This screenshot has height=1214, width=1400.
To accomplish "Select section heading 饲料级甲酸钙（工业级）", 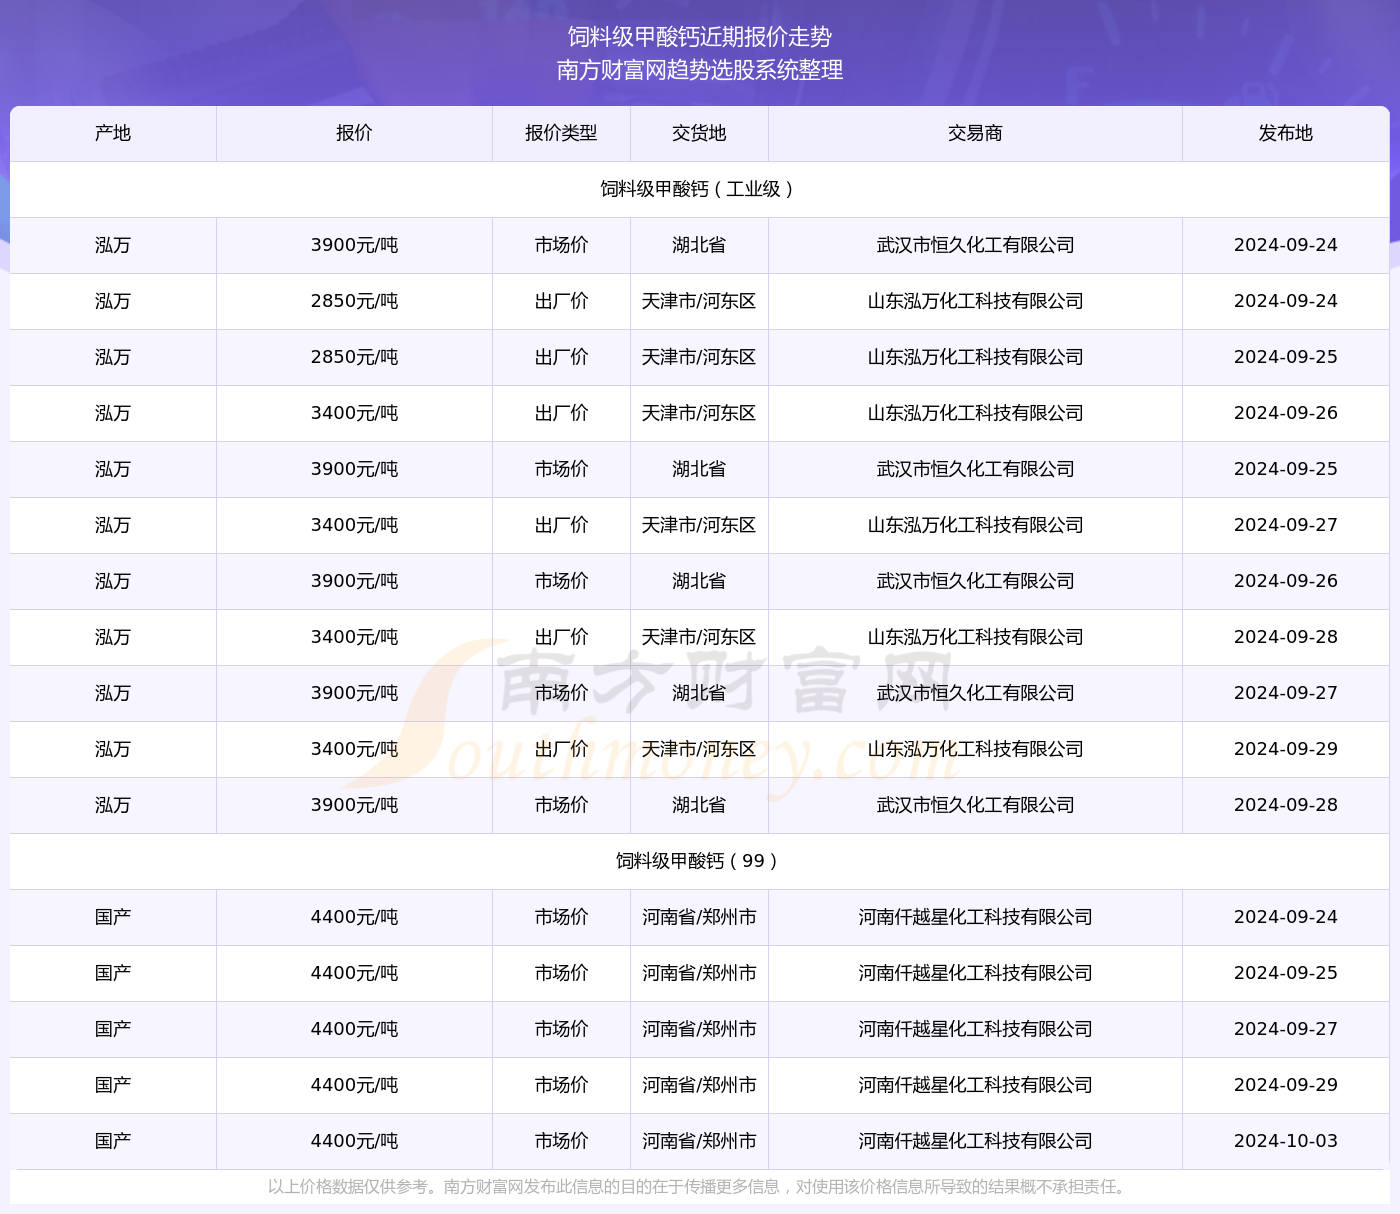I will point(700,189).
